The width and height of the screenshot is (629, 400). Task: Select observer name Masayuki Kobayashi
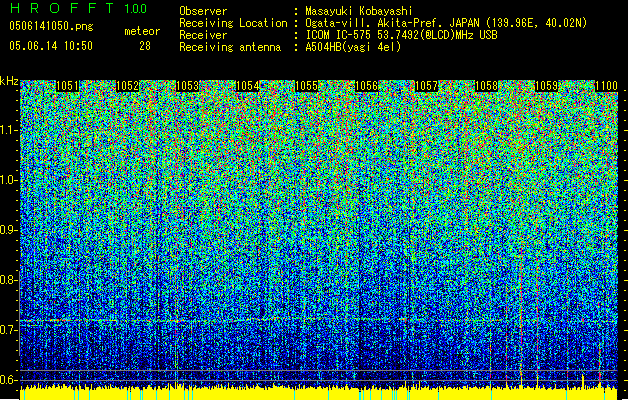coord(360,10)
